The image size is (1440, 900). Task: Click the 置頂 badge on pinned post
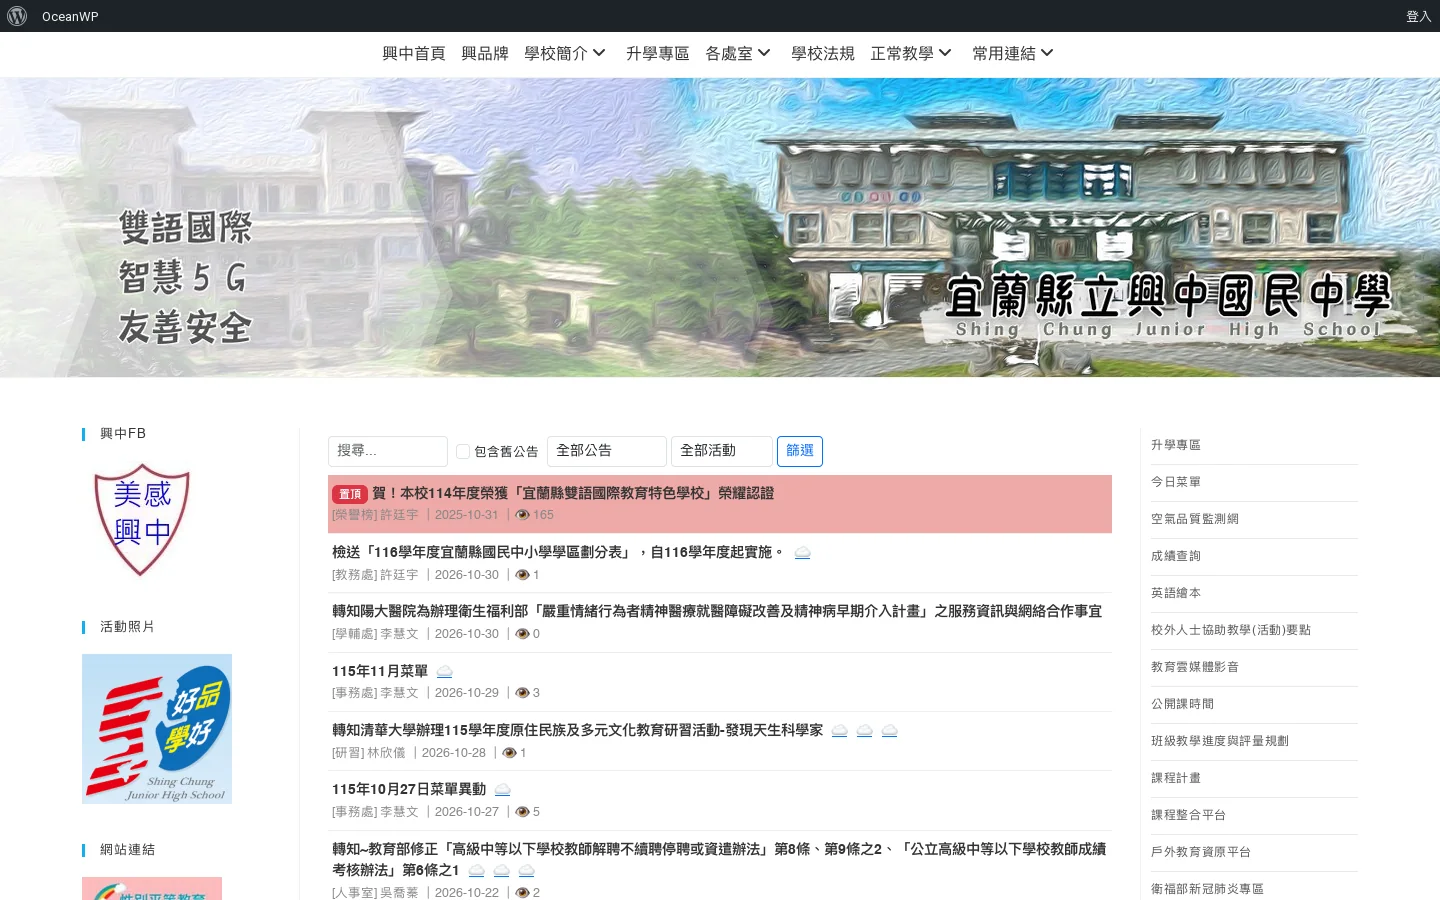(350, 494)
